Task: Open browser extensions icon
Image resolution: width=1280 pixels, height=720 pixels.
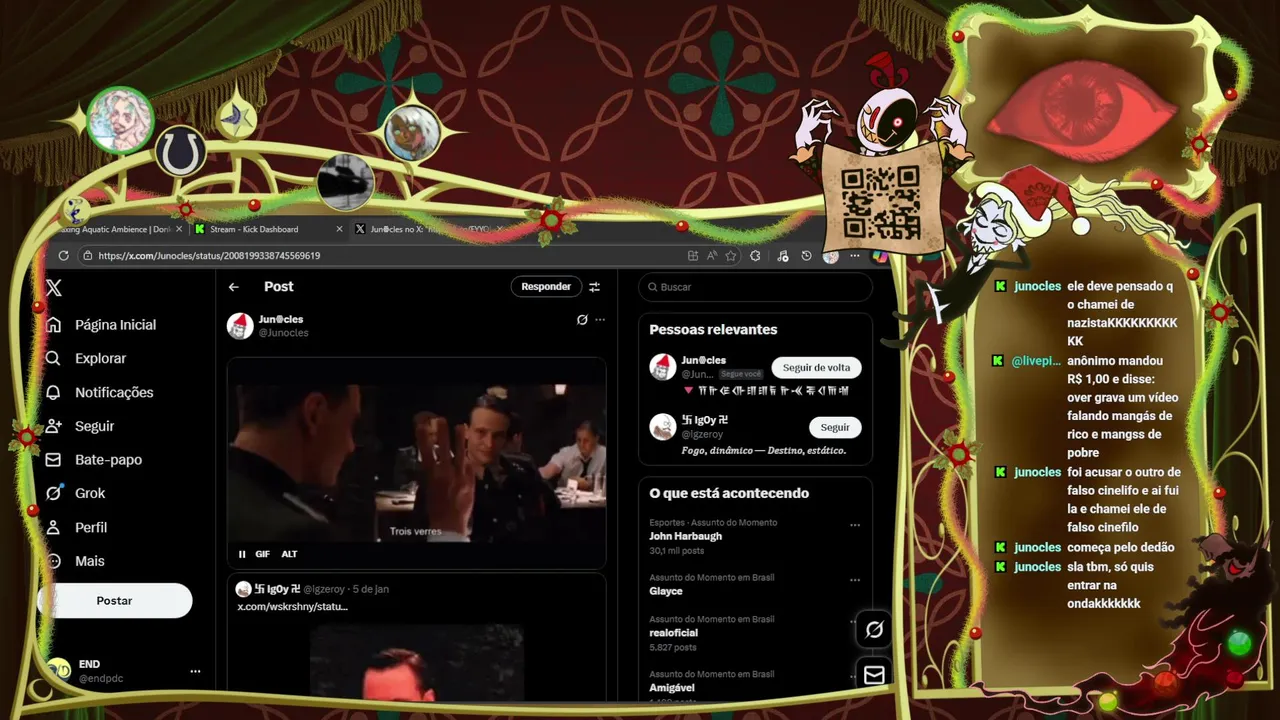Action: (755, 256)
